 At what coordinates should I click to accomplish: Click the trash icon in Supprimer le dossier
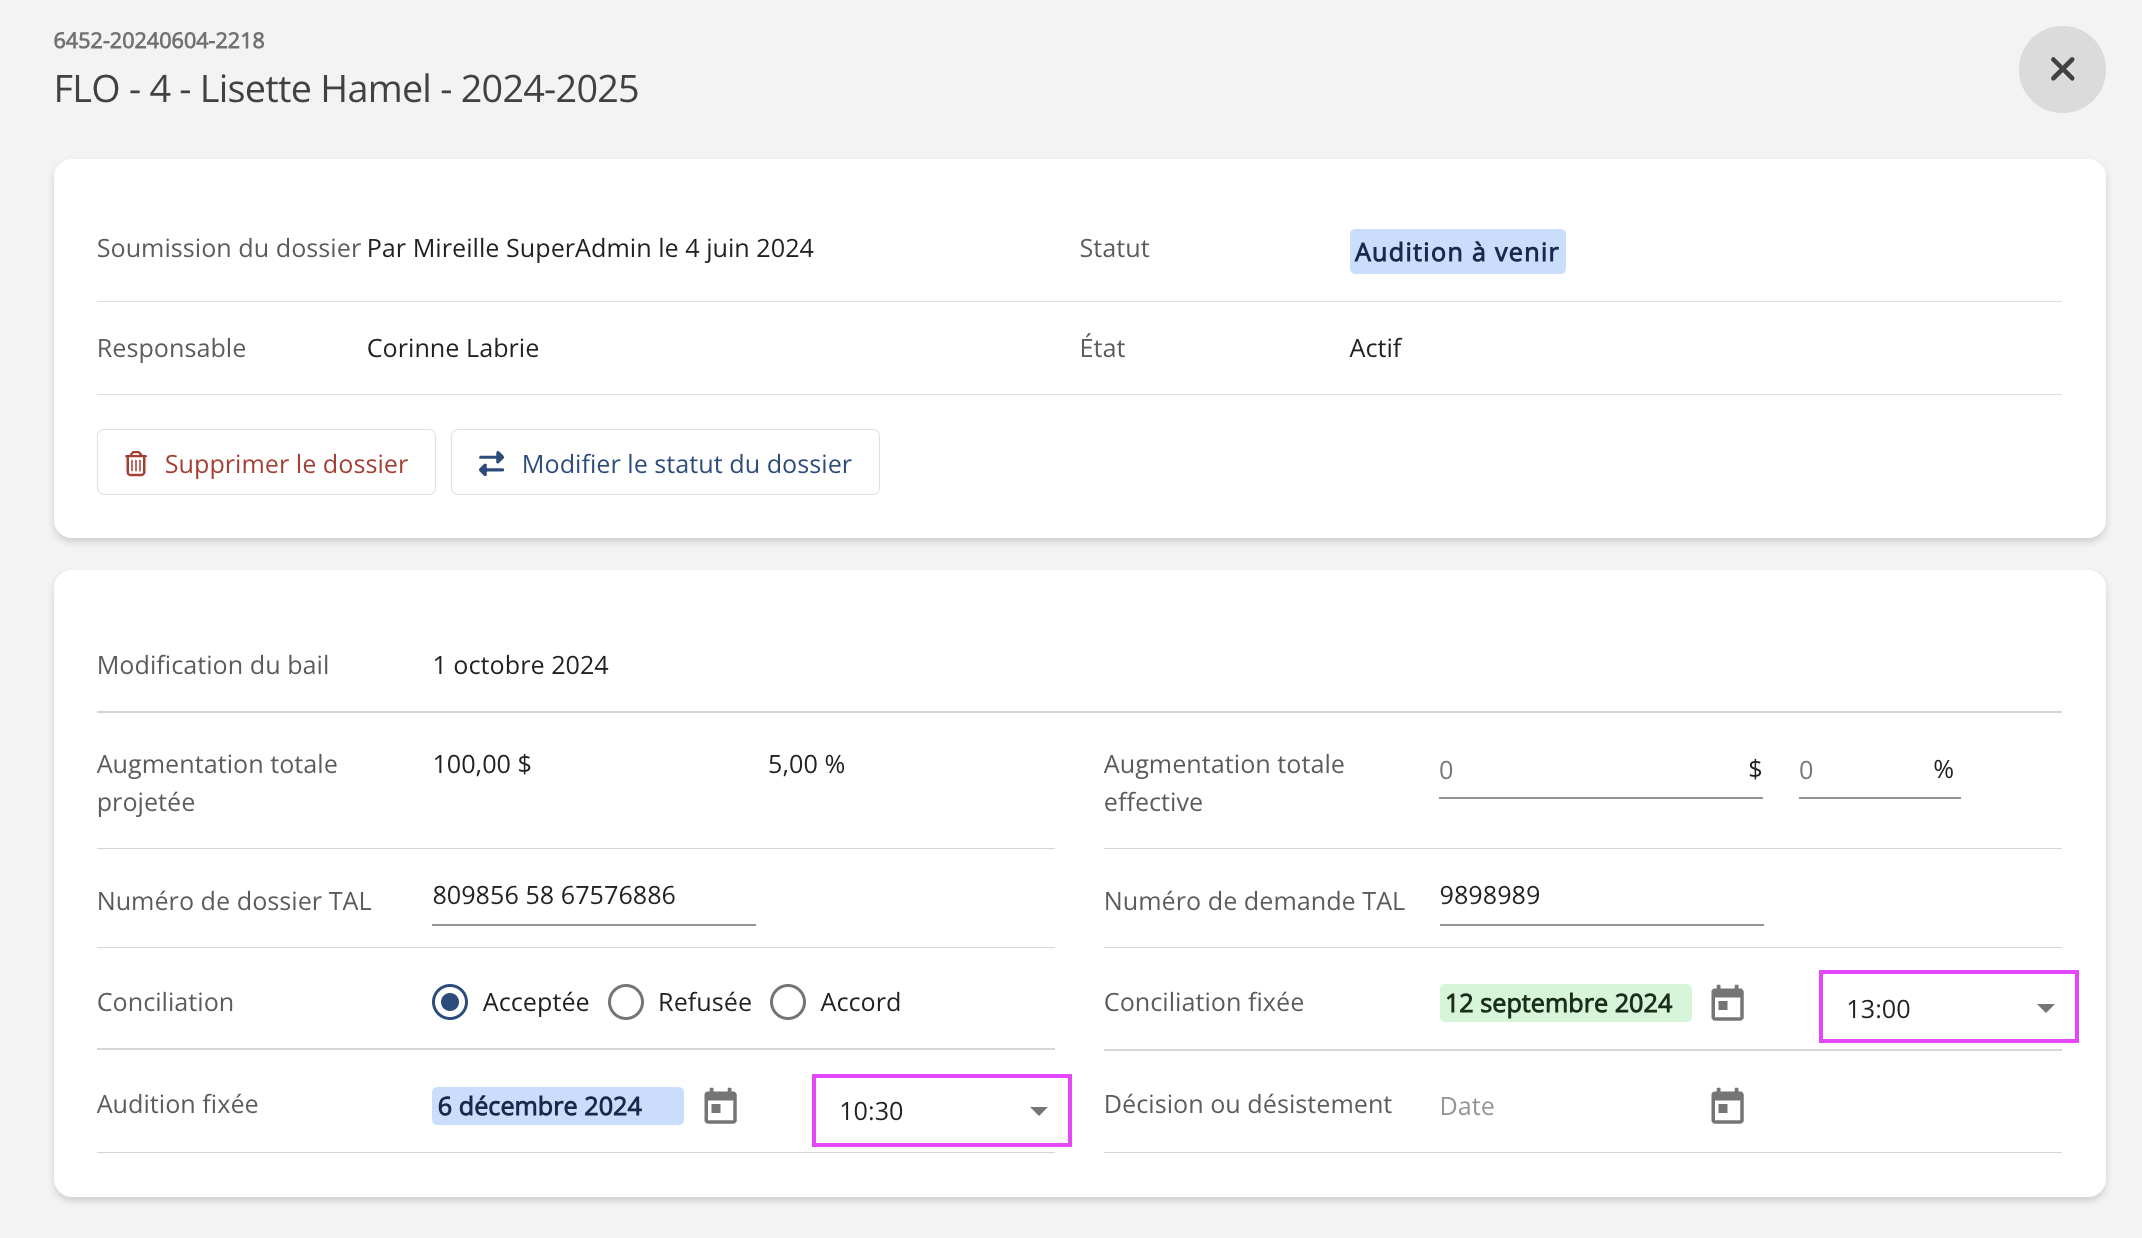[x=136, y=464]
